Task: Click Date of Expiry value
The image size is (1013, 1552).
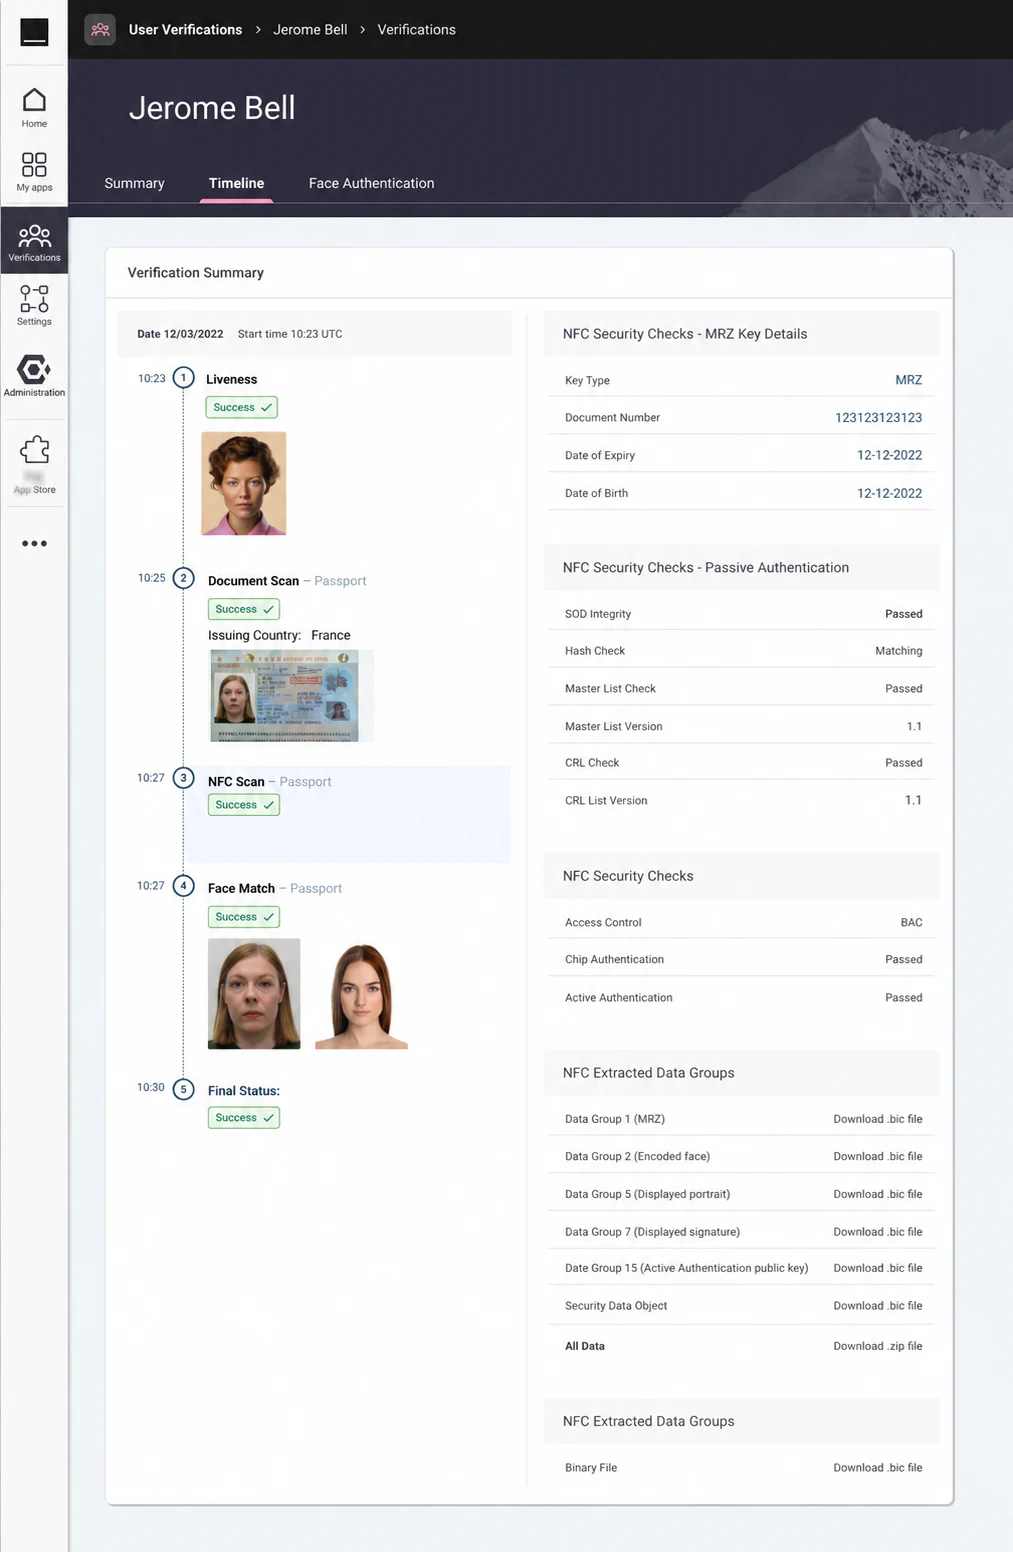Action: 889,455
